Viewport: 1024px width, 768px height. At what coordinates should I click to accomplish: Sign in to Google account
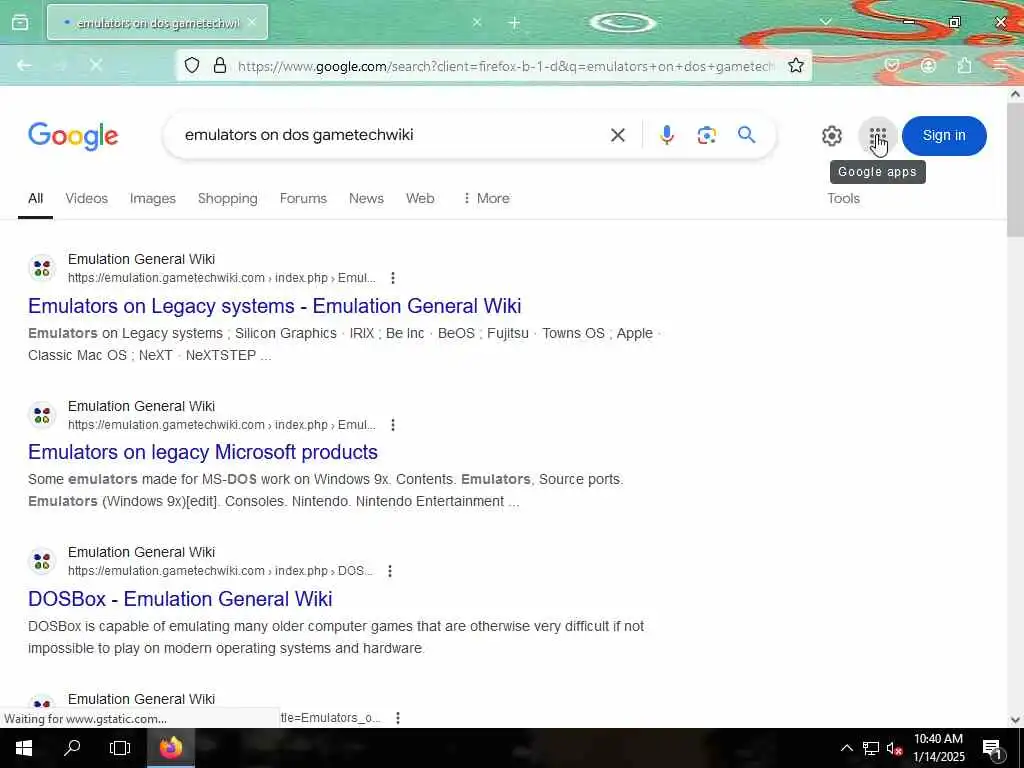pyautogui.click(x=944, y=136)
